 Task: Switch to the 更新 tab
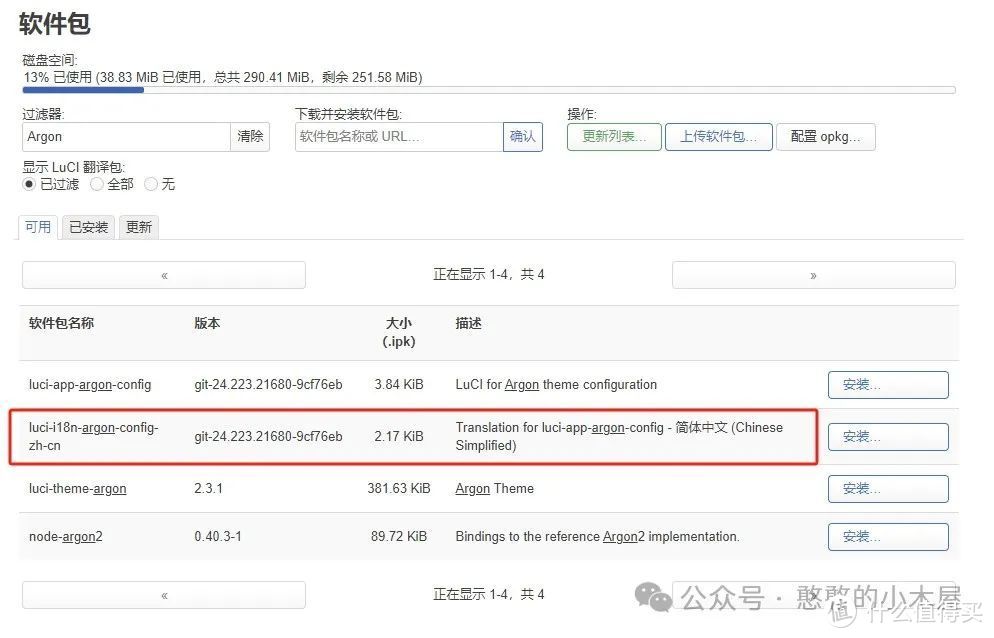[138, 227]
